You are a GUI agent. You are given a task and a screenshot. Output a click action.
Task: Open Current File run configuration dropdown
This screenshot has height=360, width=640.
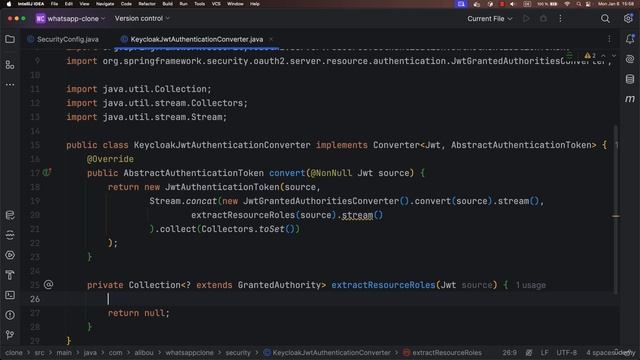489,19
